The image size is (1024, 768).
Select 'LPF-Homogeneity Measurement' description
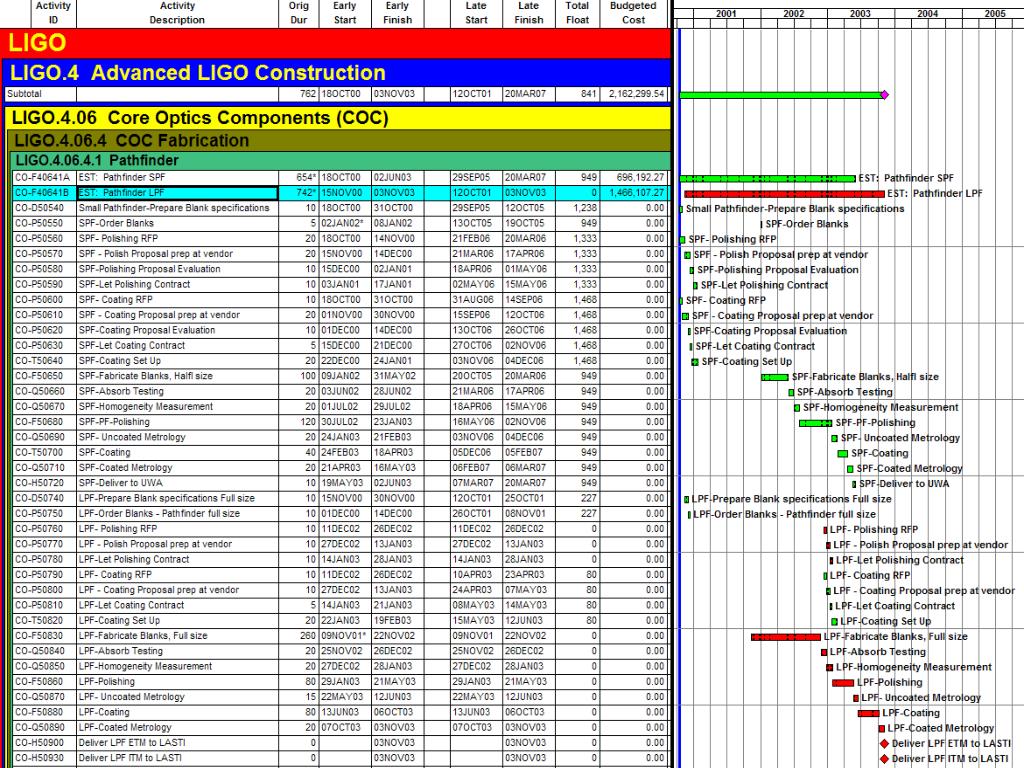tap(145, 666)
